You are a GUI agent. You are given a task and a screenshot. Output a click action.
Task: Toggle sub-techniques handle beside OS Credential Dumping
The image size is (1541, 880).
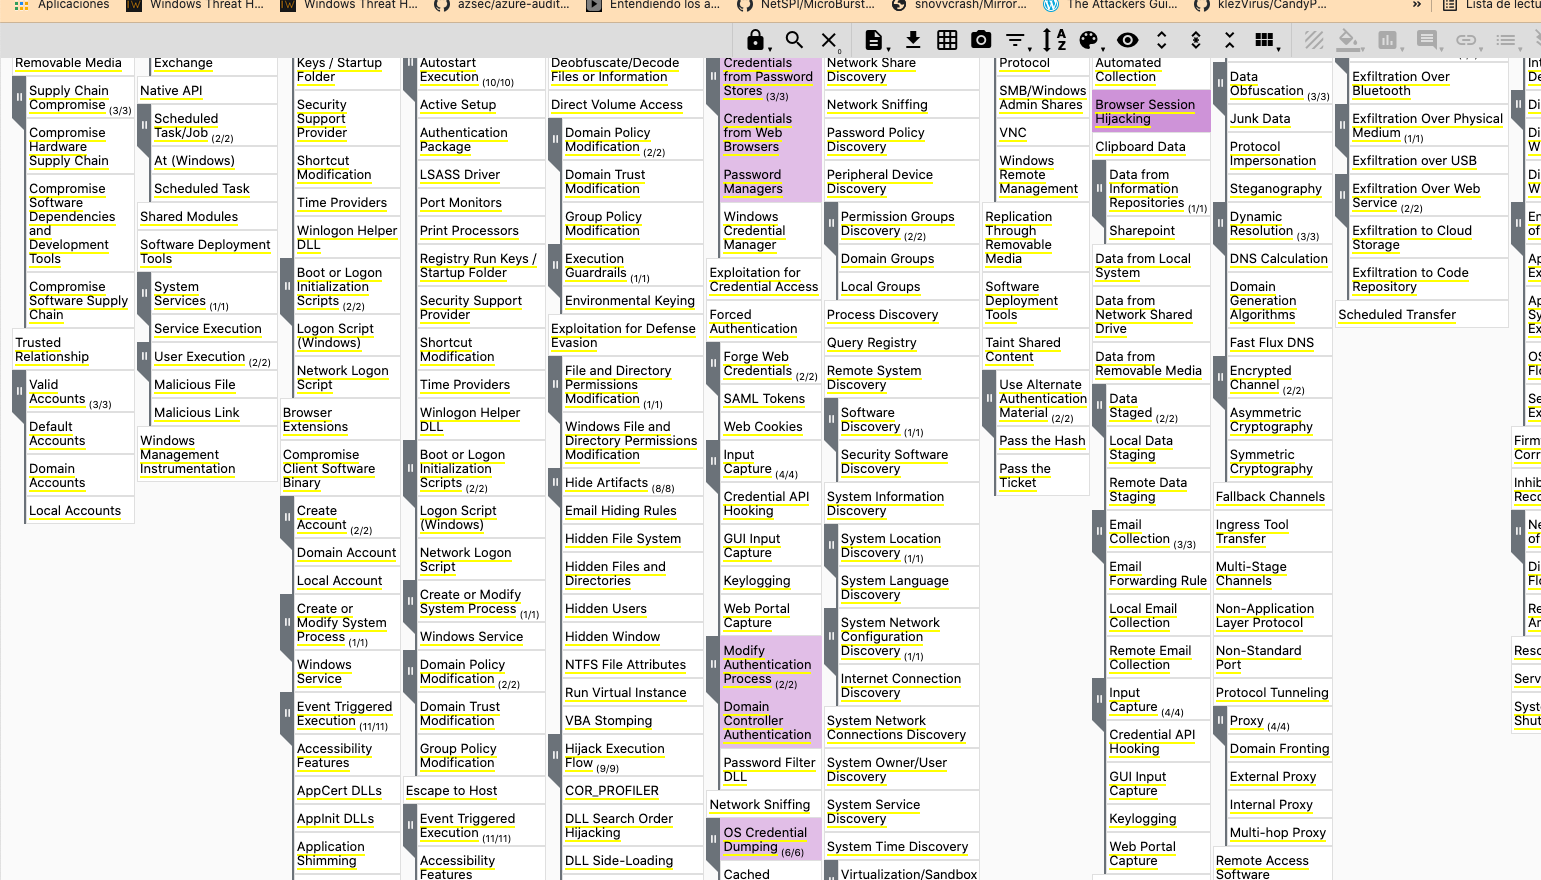(x=713, y=839)
